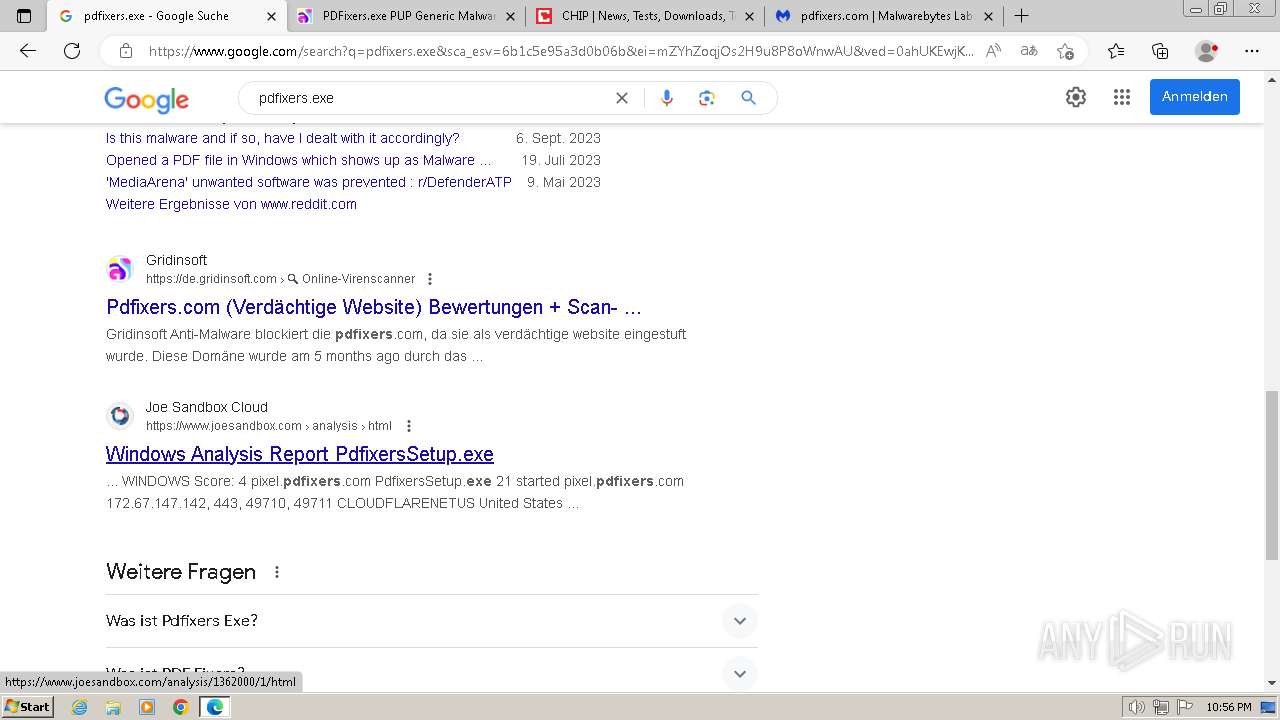Open Gridinsoft result options dots
Image resolution: width=1280 pixels, height=720 pixels.
click(430, 279)
